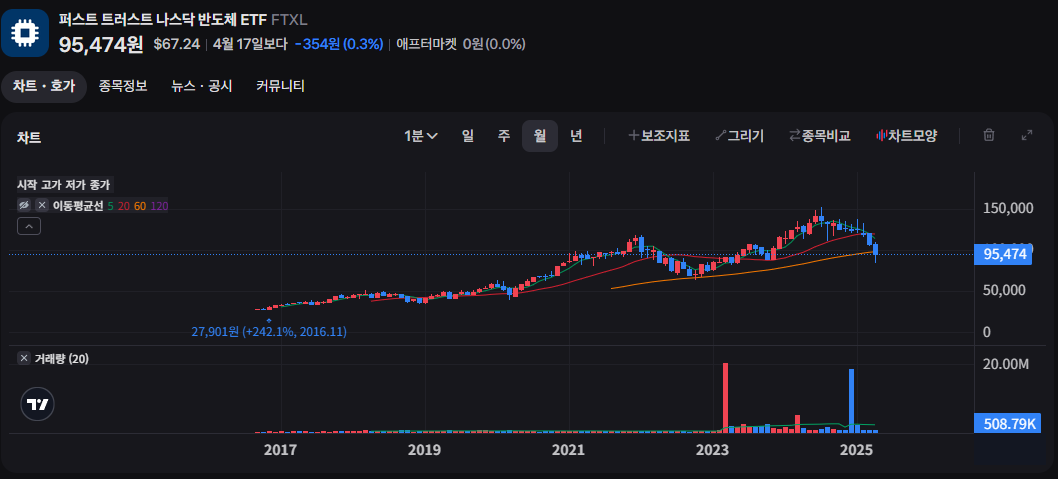This screenshot has height=479, width=1058.
Task: Click the 거래량 (20) indicator label
Action: point(61,358)
